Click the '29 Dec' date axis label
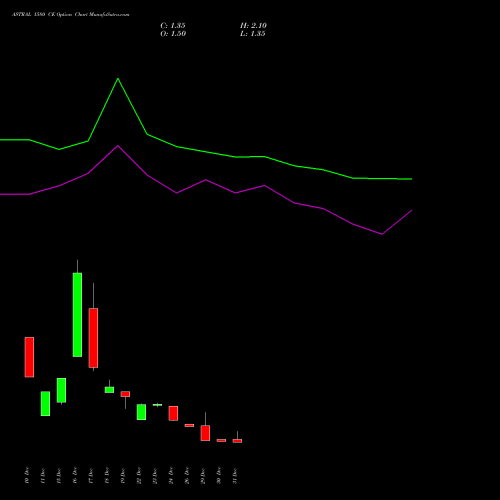 [203, 476]
